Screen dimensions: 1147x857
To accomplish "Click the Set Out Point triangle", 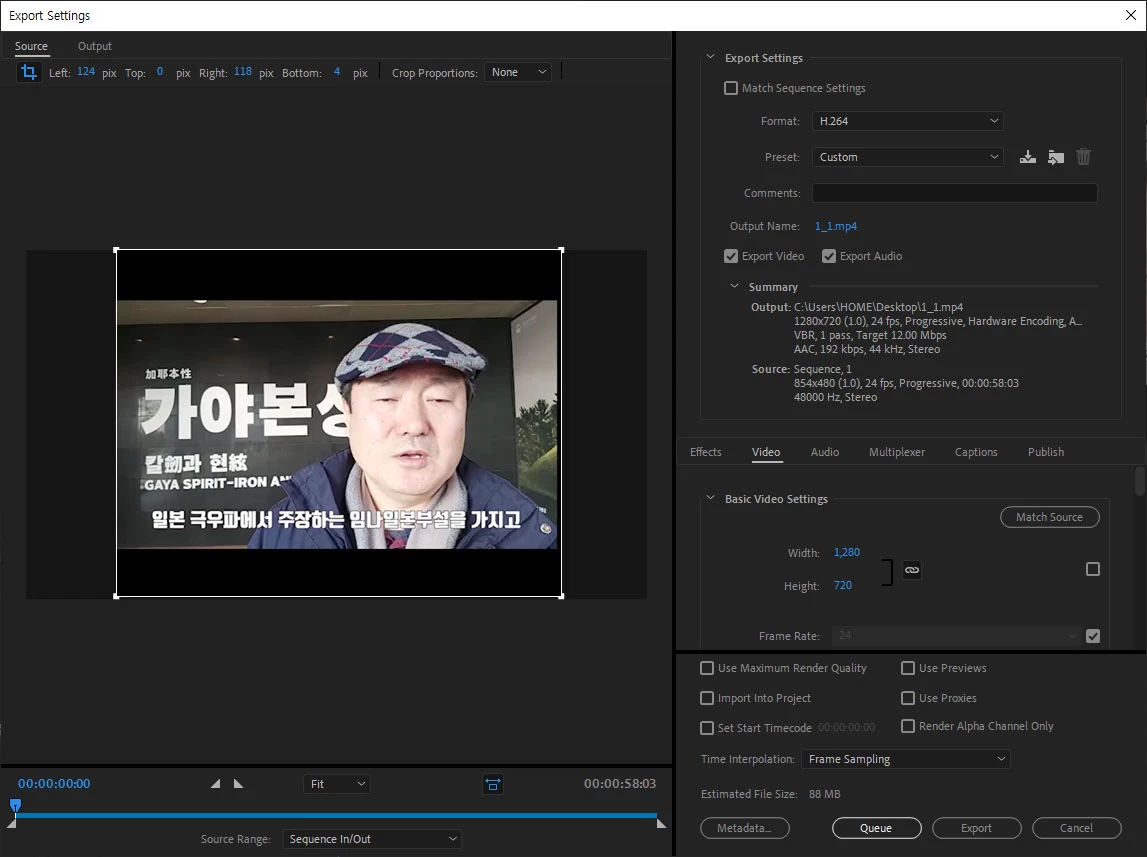I will (x=238, y=784).
